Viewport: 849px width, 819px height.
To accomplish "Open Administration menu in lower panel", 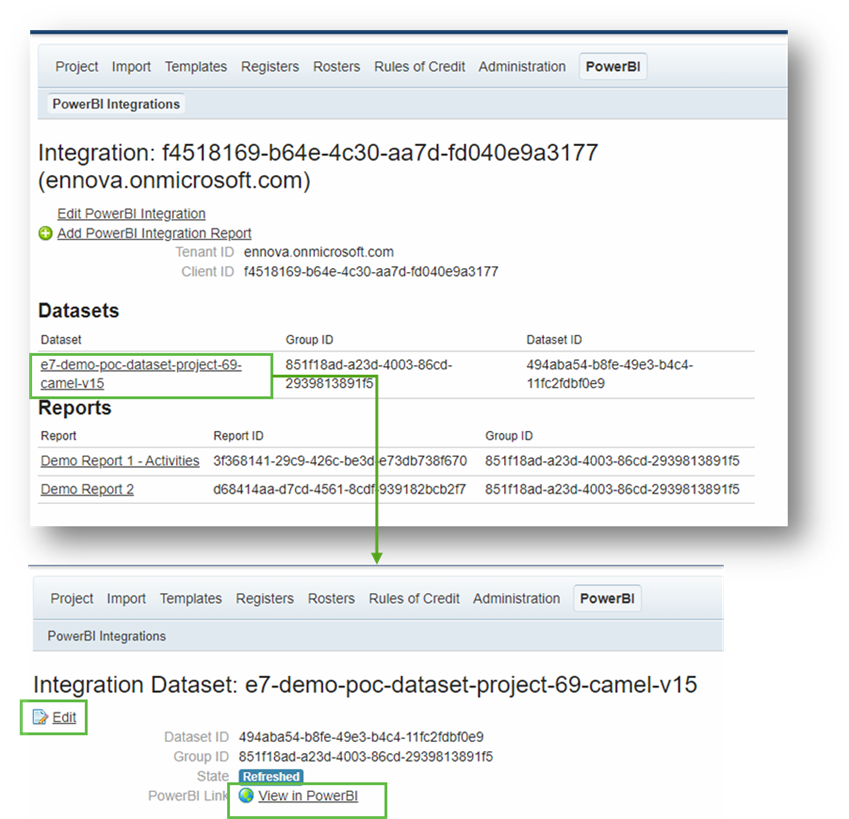I will click(517, 599).
